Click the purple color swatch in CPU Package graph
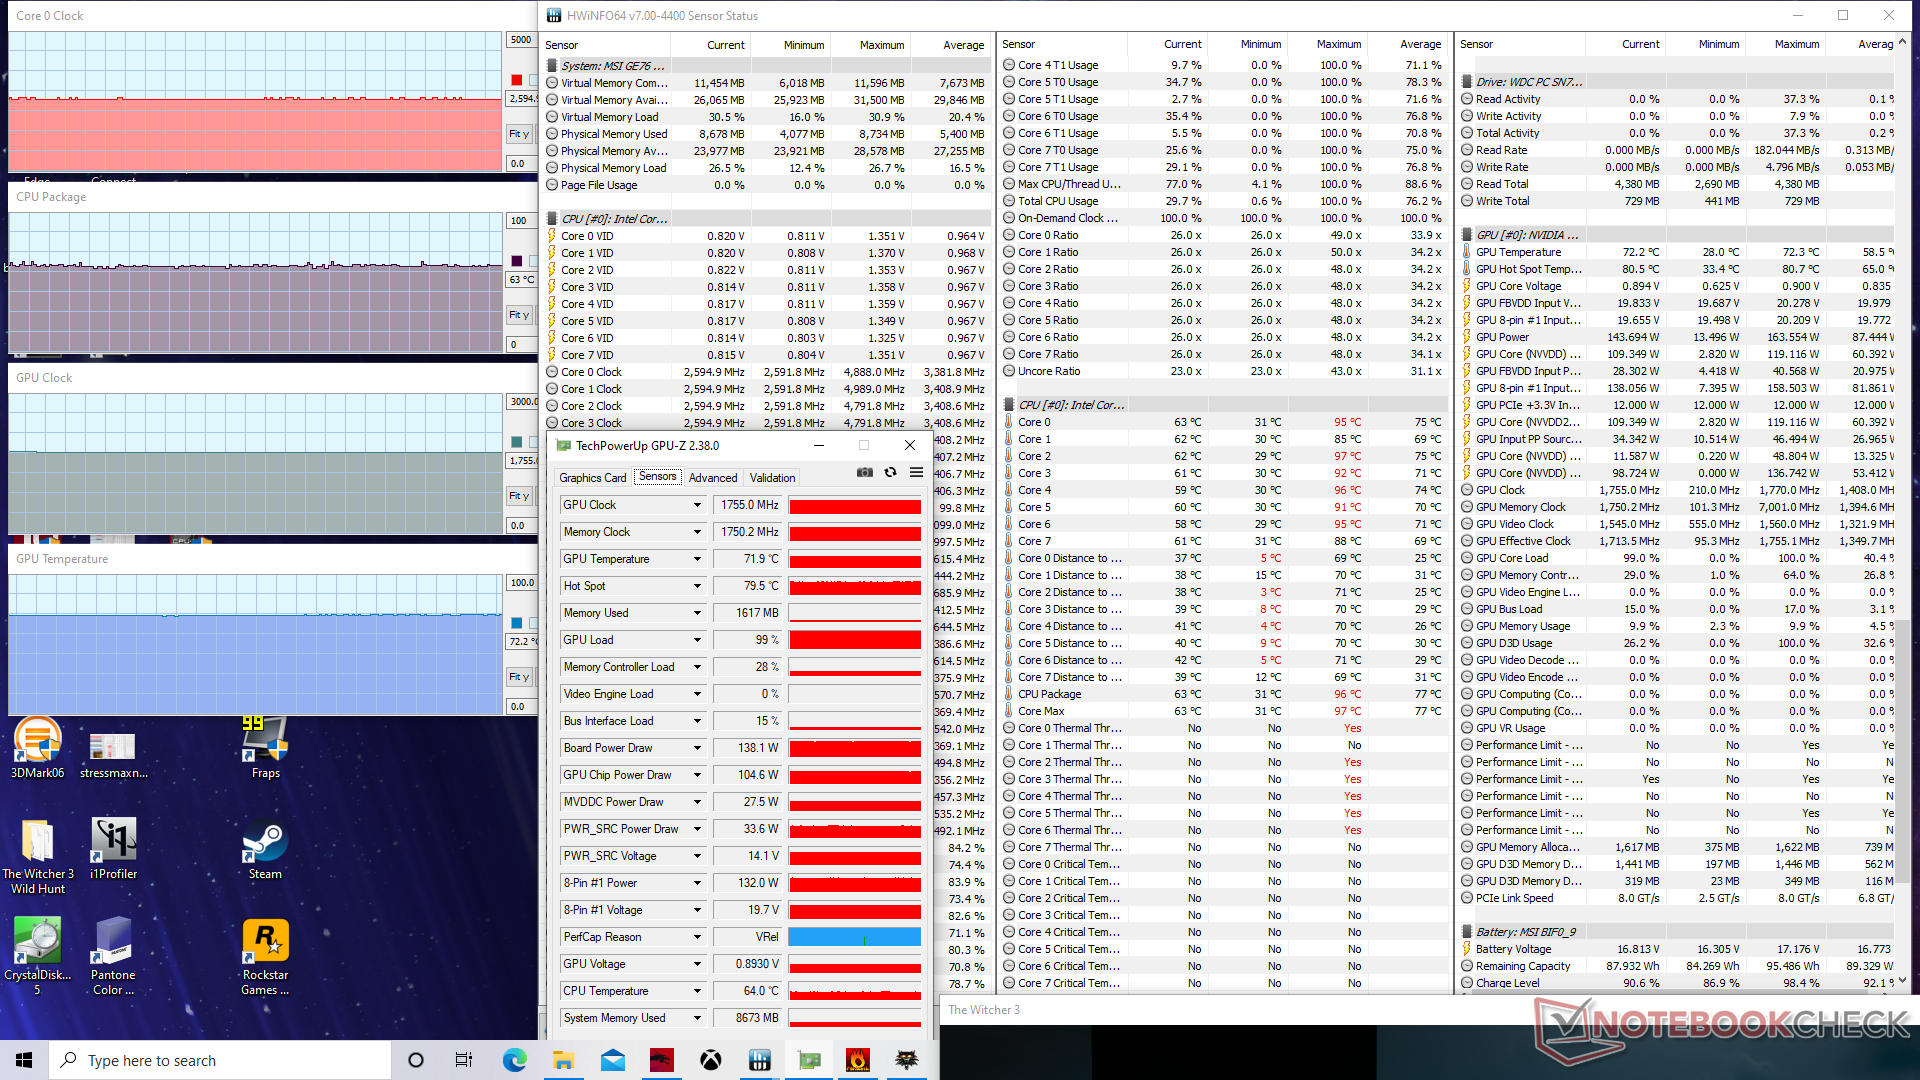The height and width of the screenshot is (1080, 1920). tap(516, 261)
